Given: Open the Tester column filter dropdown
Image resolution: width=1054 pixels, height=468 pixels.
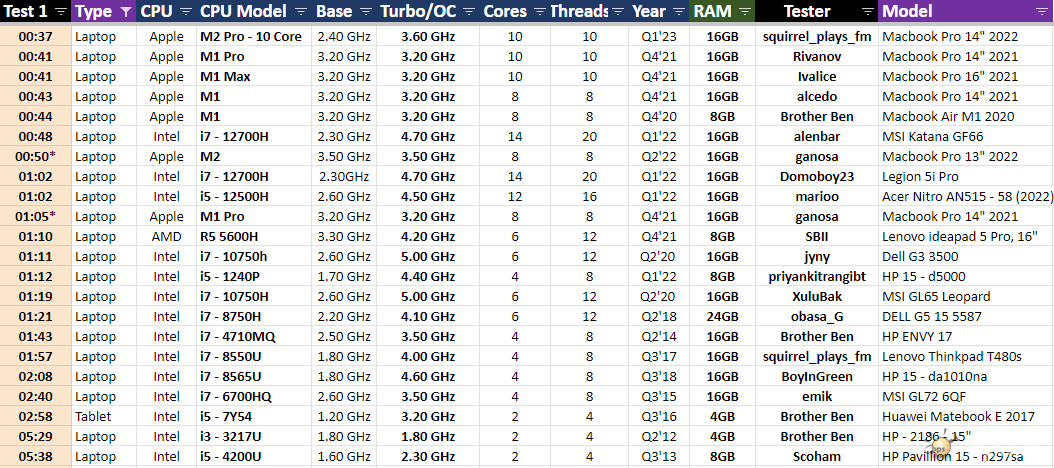Looking at the screenshot, I should [x=868, y=11].
